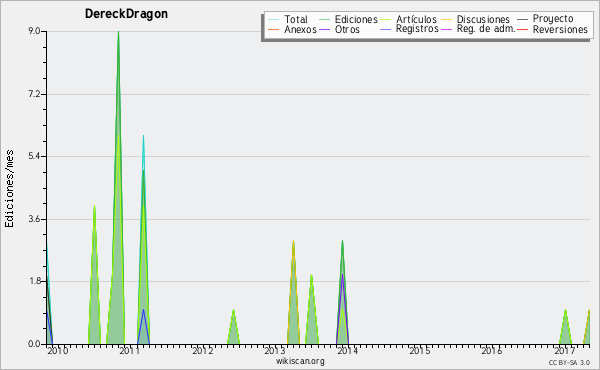This screenshot has height=370, width=600.
Task: Select the Registros legend entry
Action: (x=409, y=29)
